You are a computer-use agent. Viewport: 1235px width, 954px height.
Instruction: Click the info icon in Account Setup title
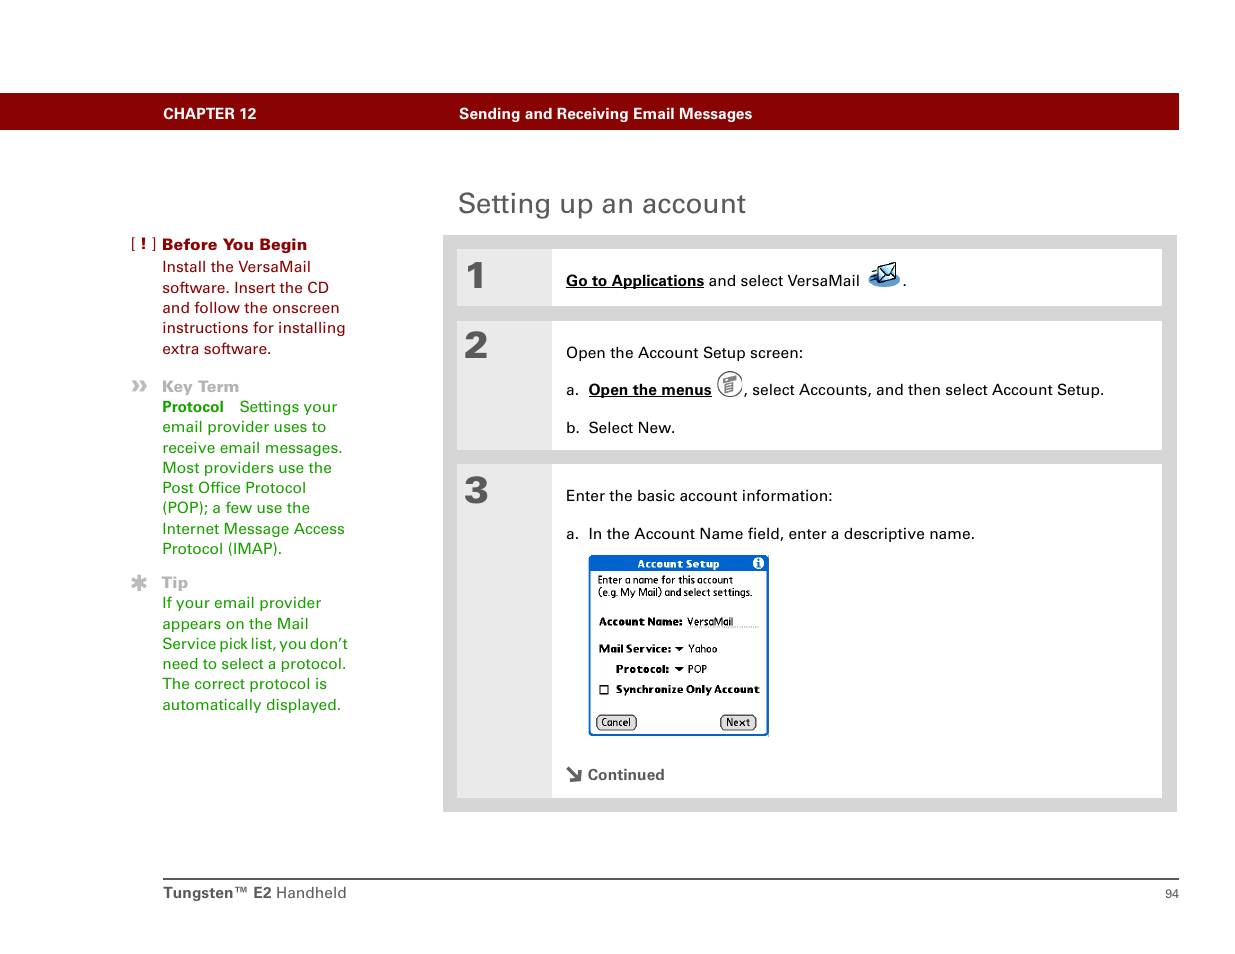[758, 564]
